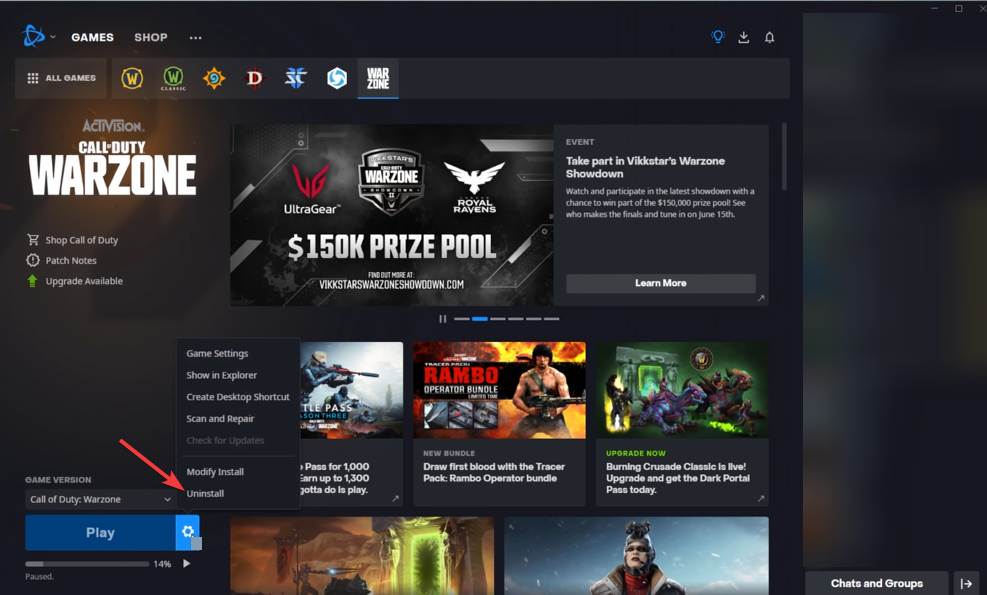
Task: Open the Game Version dropdown
Action: coord(101,499)
